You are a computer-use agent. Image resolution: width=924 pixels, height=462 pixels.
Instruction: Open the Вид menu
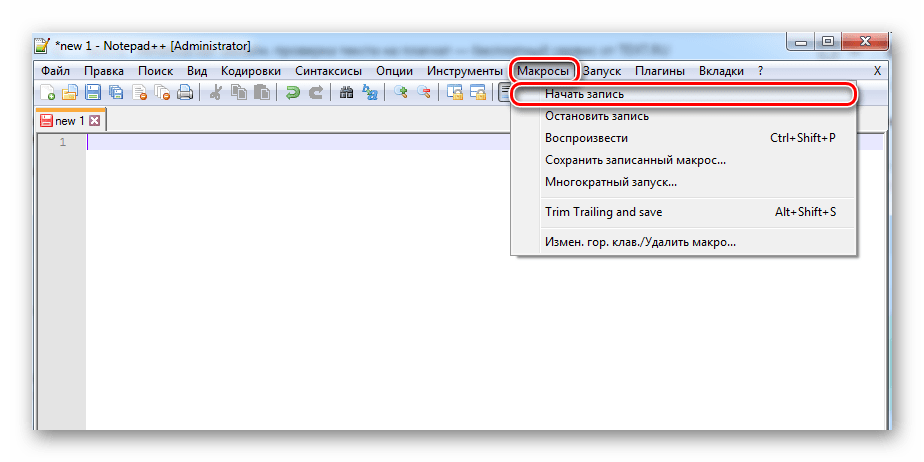[197, 71]
